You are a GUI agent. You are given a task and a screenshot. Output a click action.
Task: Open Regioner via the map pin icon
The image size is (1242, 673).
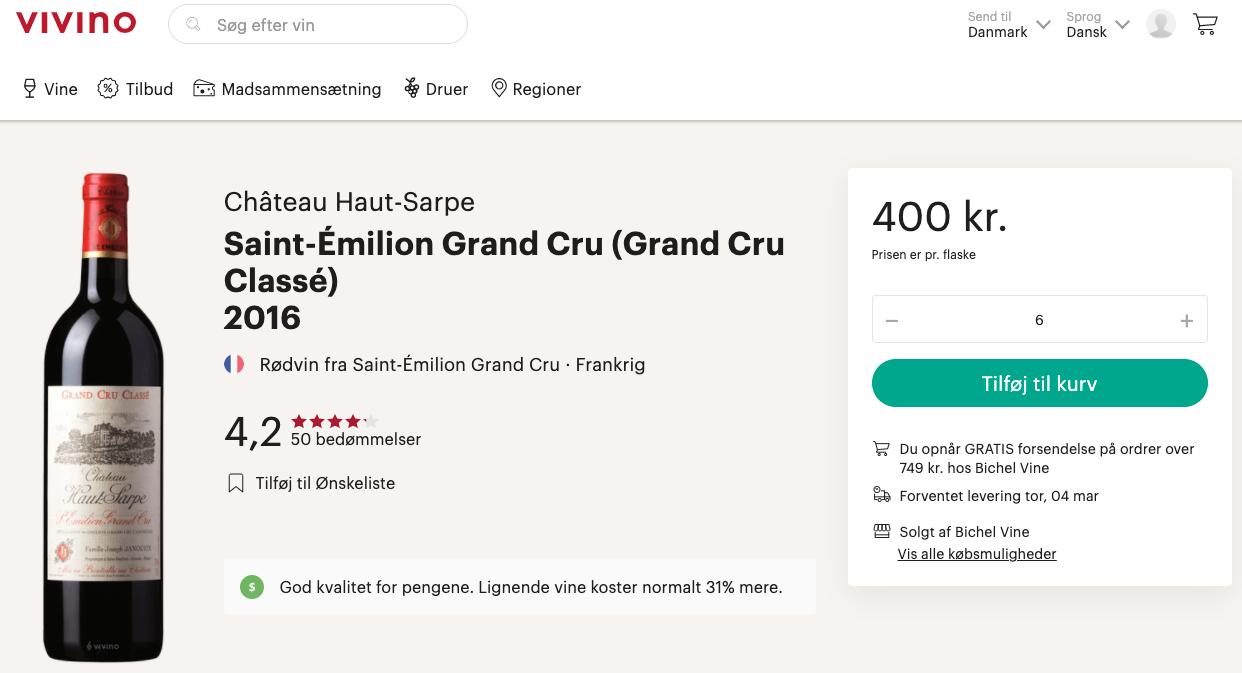coord(498,88)
